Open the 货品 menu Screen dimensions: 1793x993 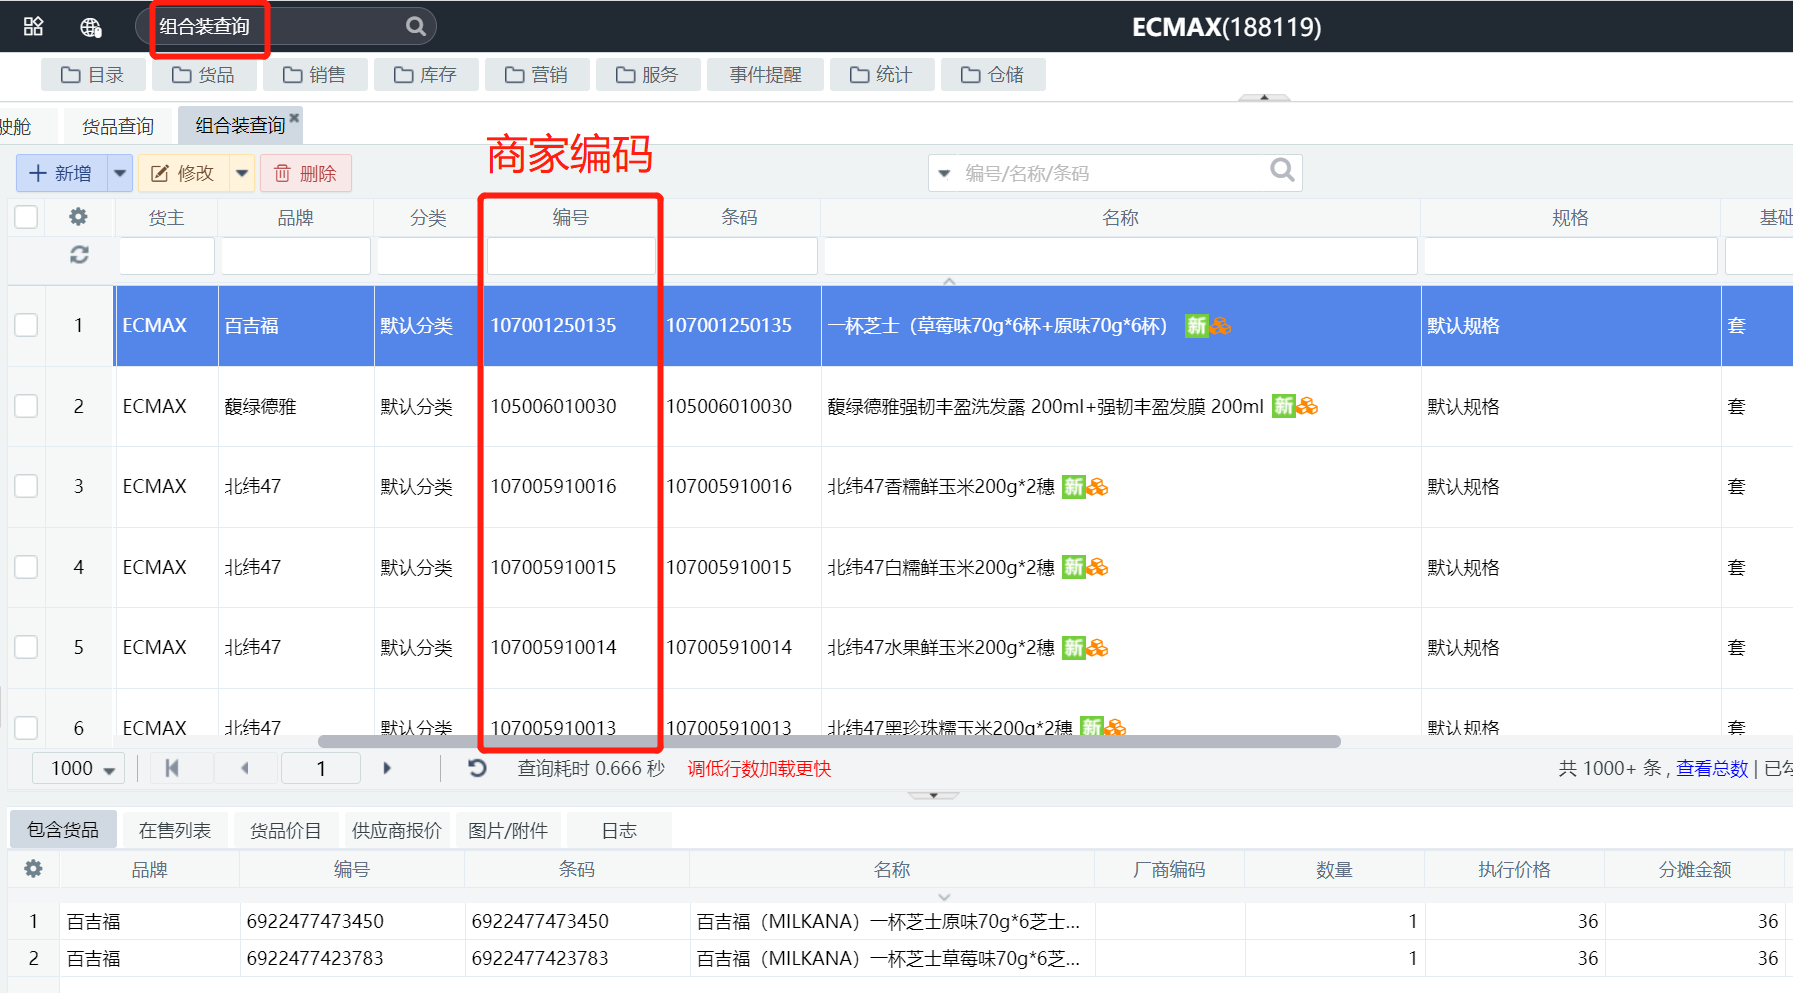pyautogui.click(x=203, y=75)
